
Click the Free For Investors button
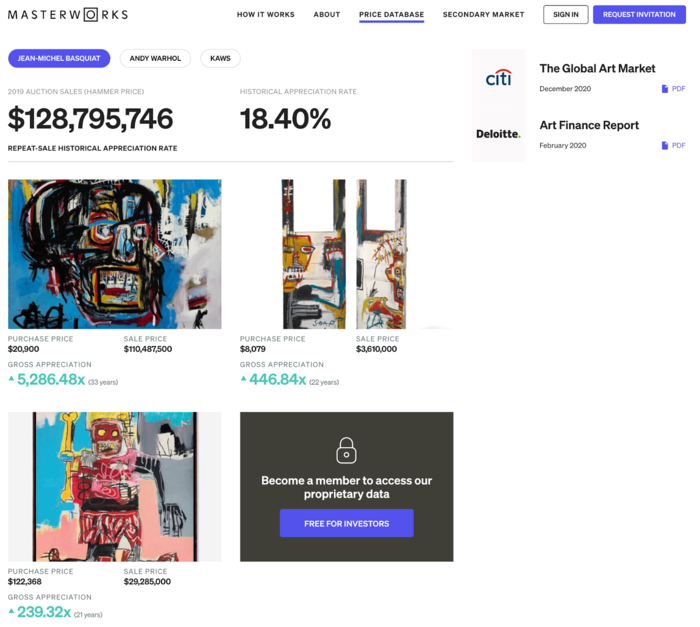tap(346, 523)
